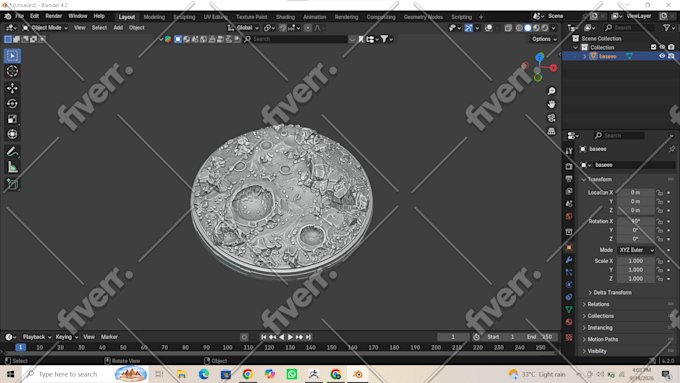Image resolution: width=680 pixels, height=383 pixels.
Task: Play the animation forward
Action: (x=290, y=337)
